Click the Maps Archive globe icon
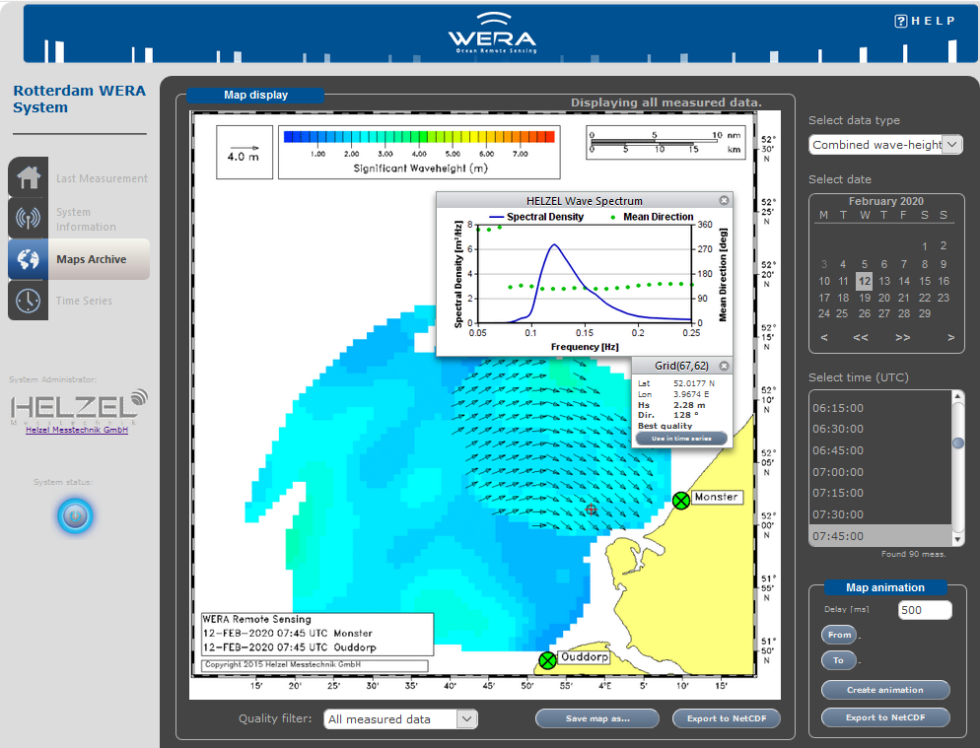Image resolution: width=980 pixels, height=748 pixels. pos(28,259)
